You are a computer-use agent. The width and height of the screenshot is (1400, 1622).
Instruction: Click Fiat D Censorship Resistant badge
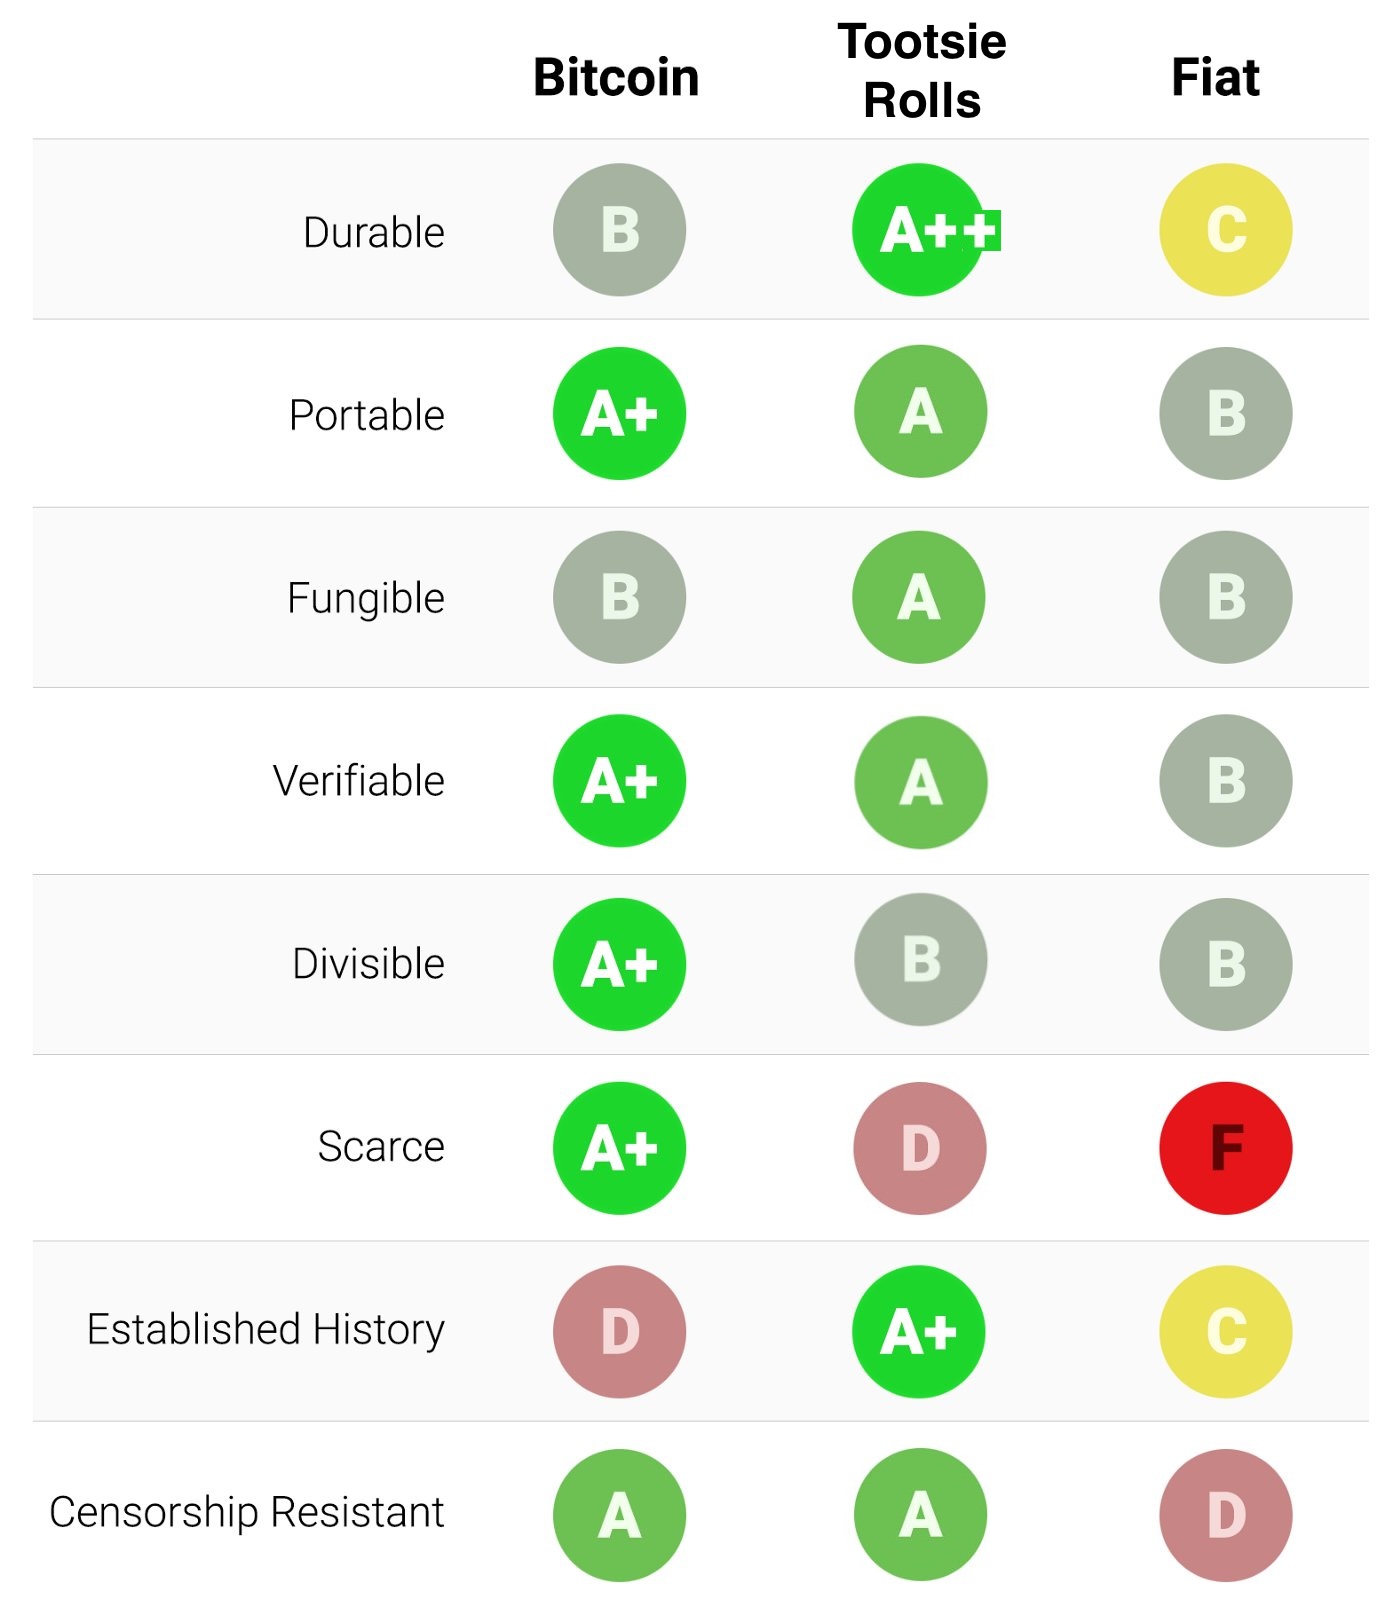click(1225, 1515)
